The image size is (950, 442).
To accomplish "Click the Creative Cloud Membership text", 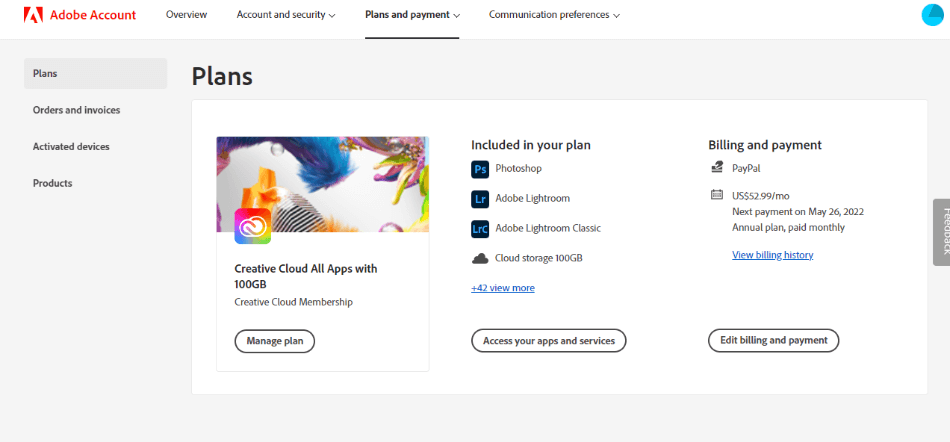I will coord(293,302).
